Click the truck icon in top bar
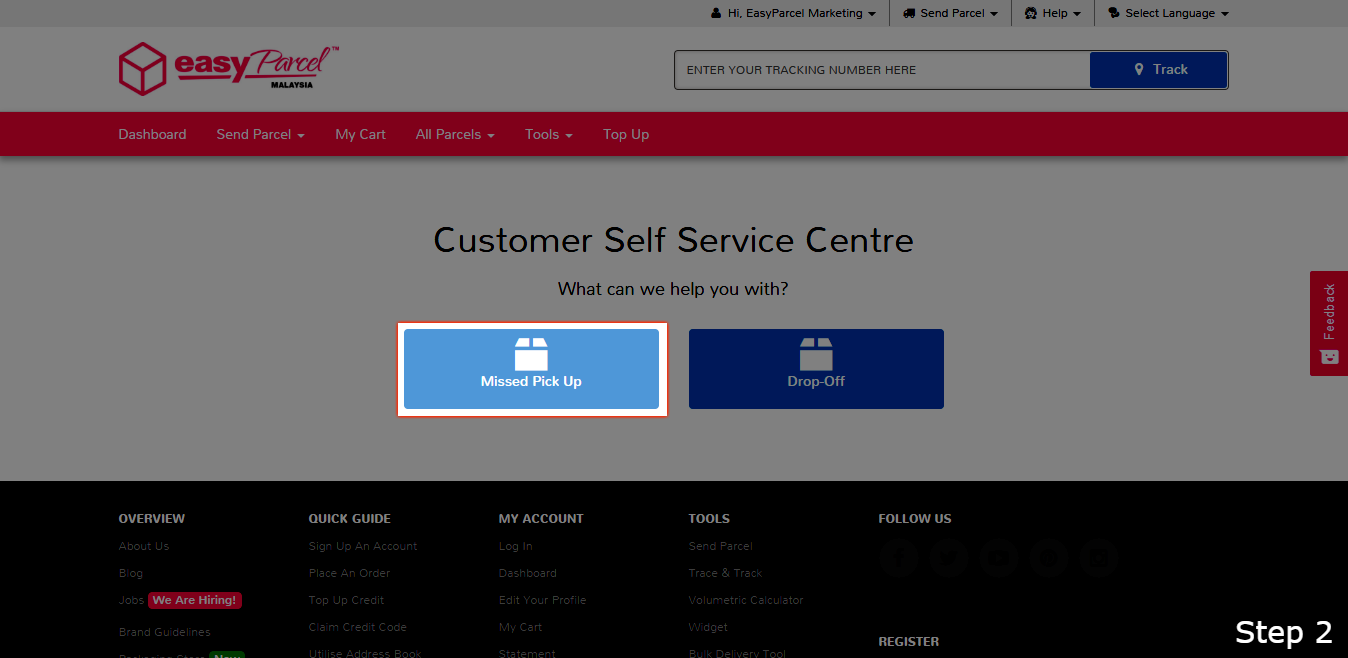 (909, 14)
